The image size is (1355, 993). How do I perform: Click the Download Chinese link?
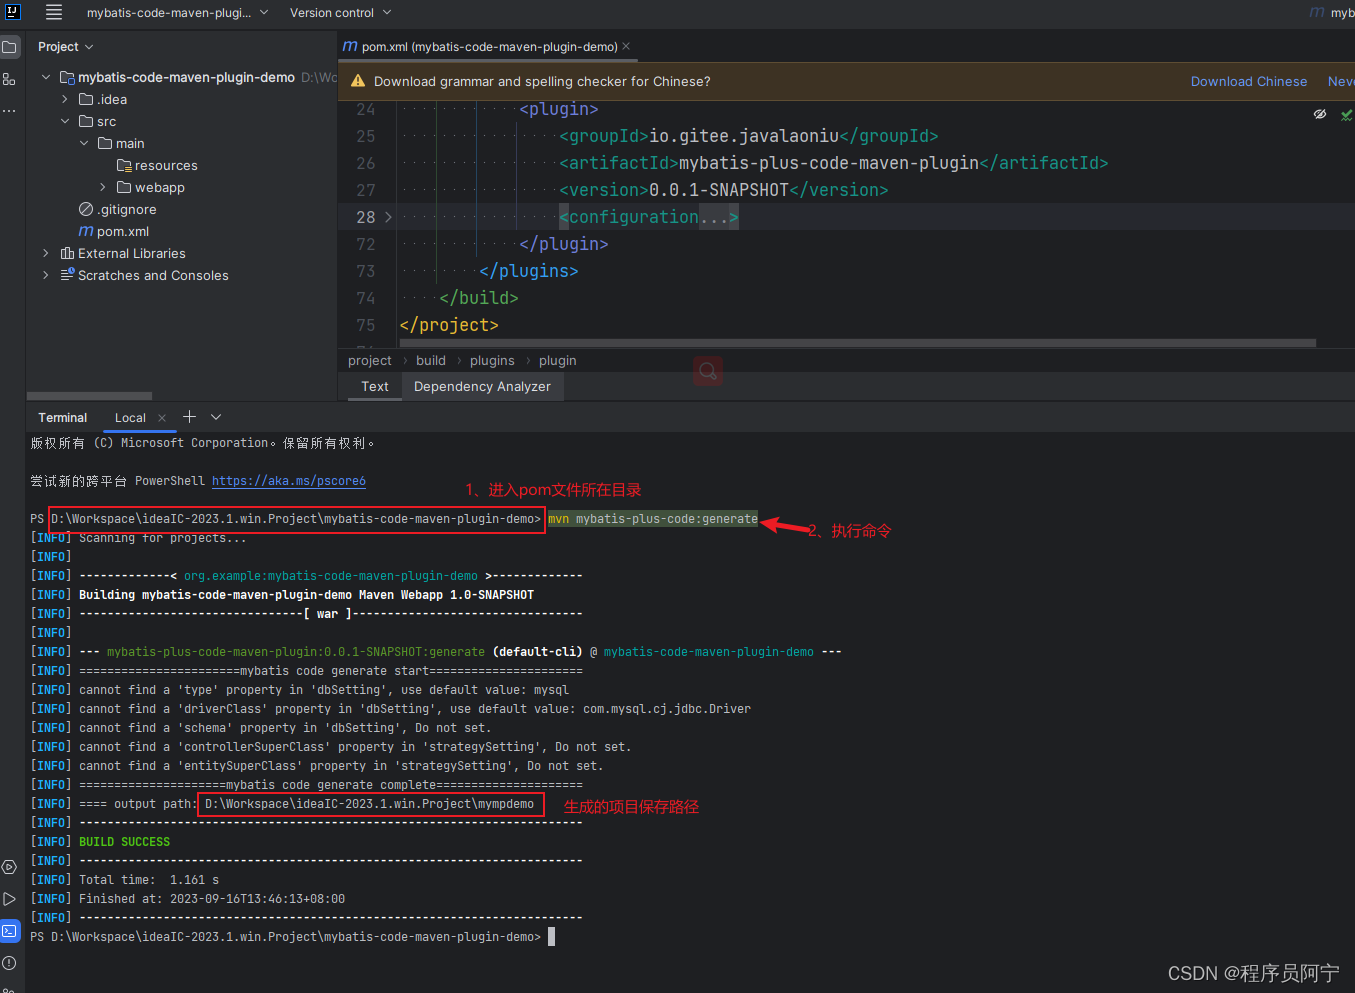click(1249, 82)
